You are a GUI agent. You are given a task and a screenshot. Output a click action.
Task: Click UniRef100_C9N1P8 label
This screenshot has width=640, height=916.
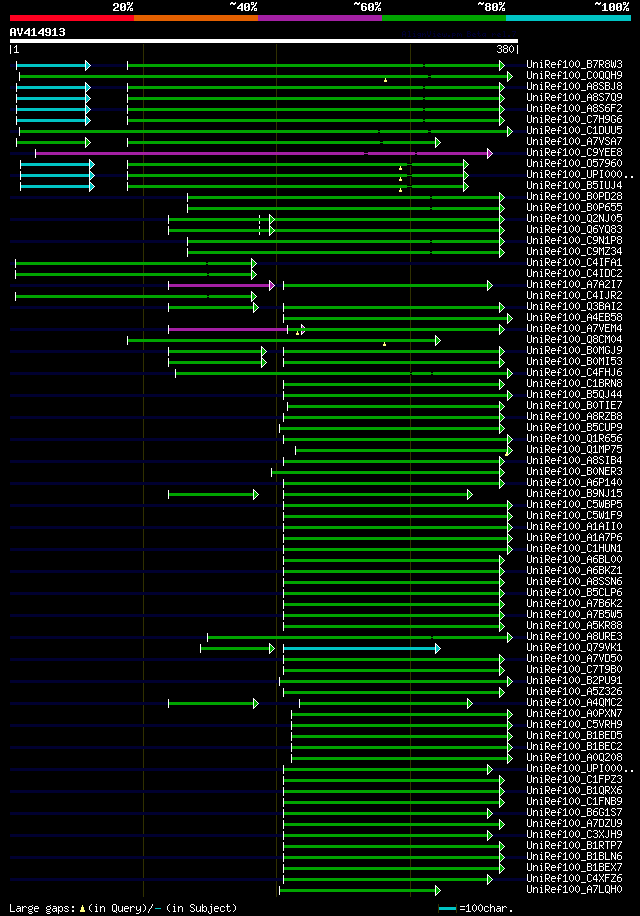coord(574,240)
